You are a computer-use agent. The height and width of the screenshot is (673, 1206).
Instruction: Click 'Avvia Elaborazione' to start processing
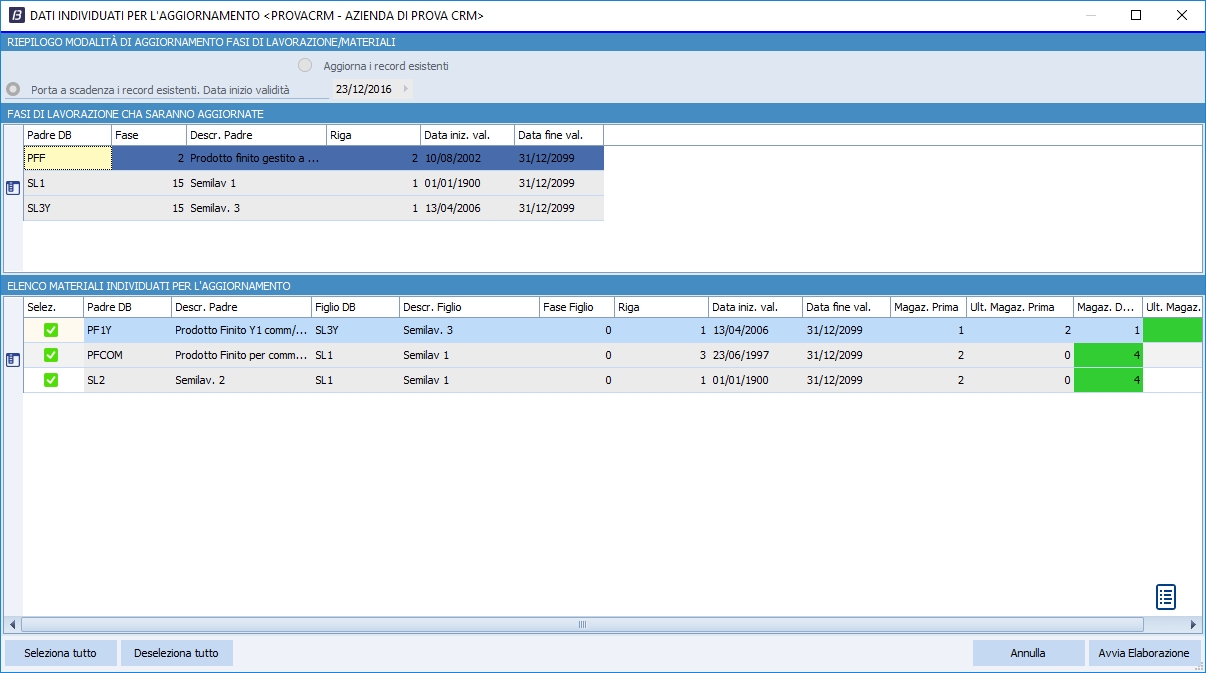pyautogui.click(x=1143, y=653)
